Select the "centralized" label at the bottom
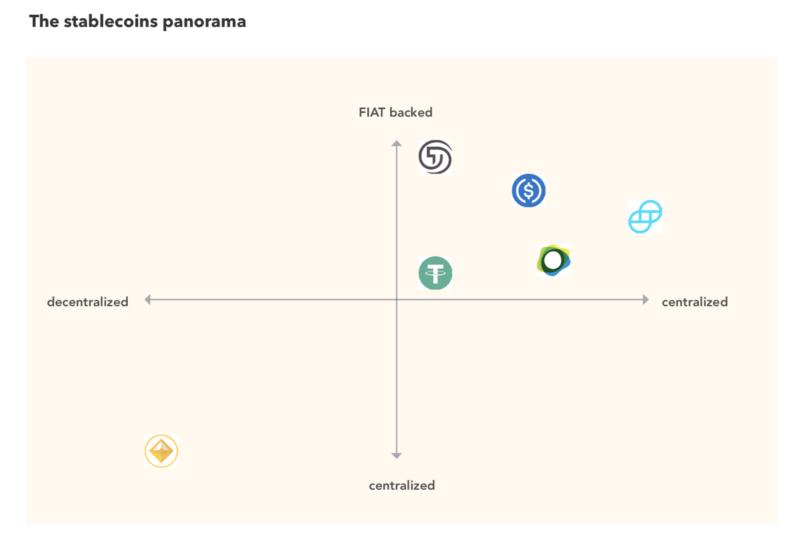800x536 pixels. point(402,485)
